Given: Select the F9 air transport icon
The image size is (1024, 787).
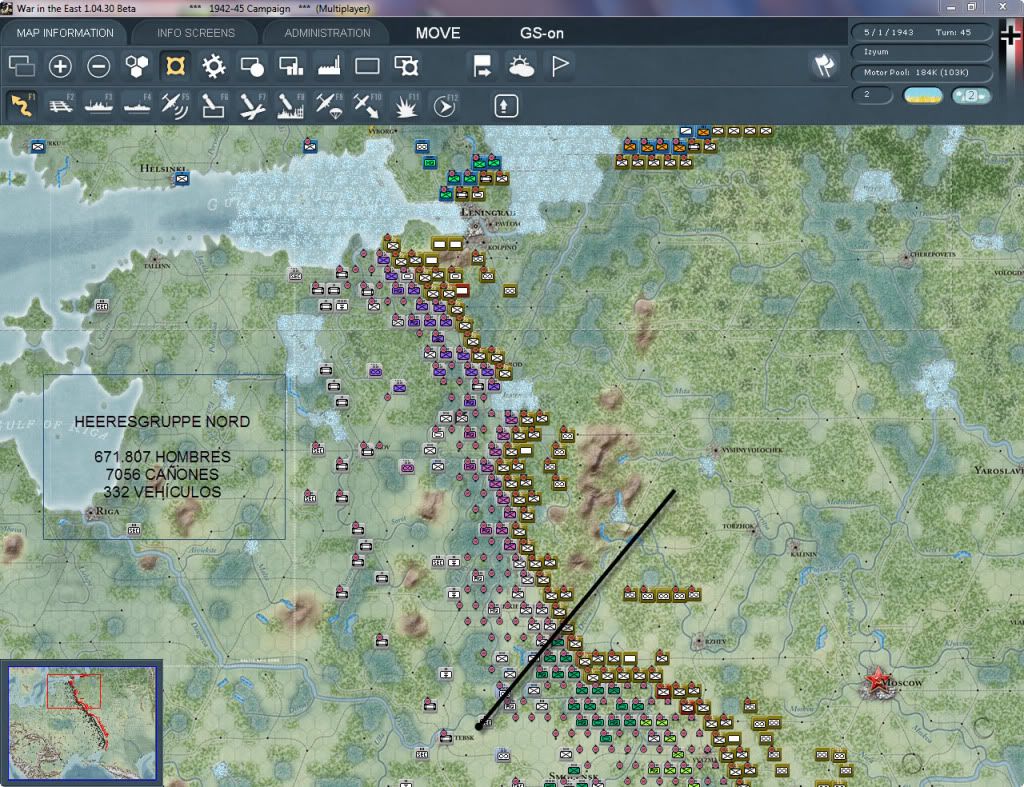Looking at the screenshot, I should point(329,105).
